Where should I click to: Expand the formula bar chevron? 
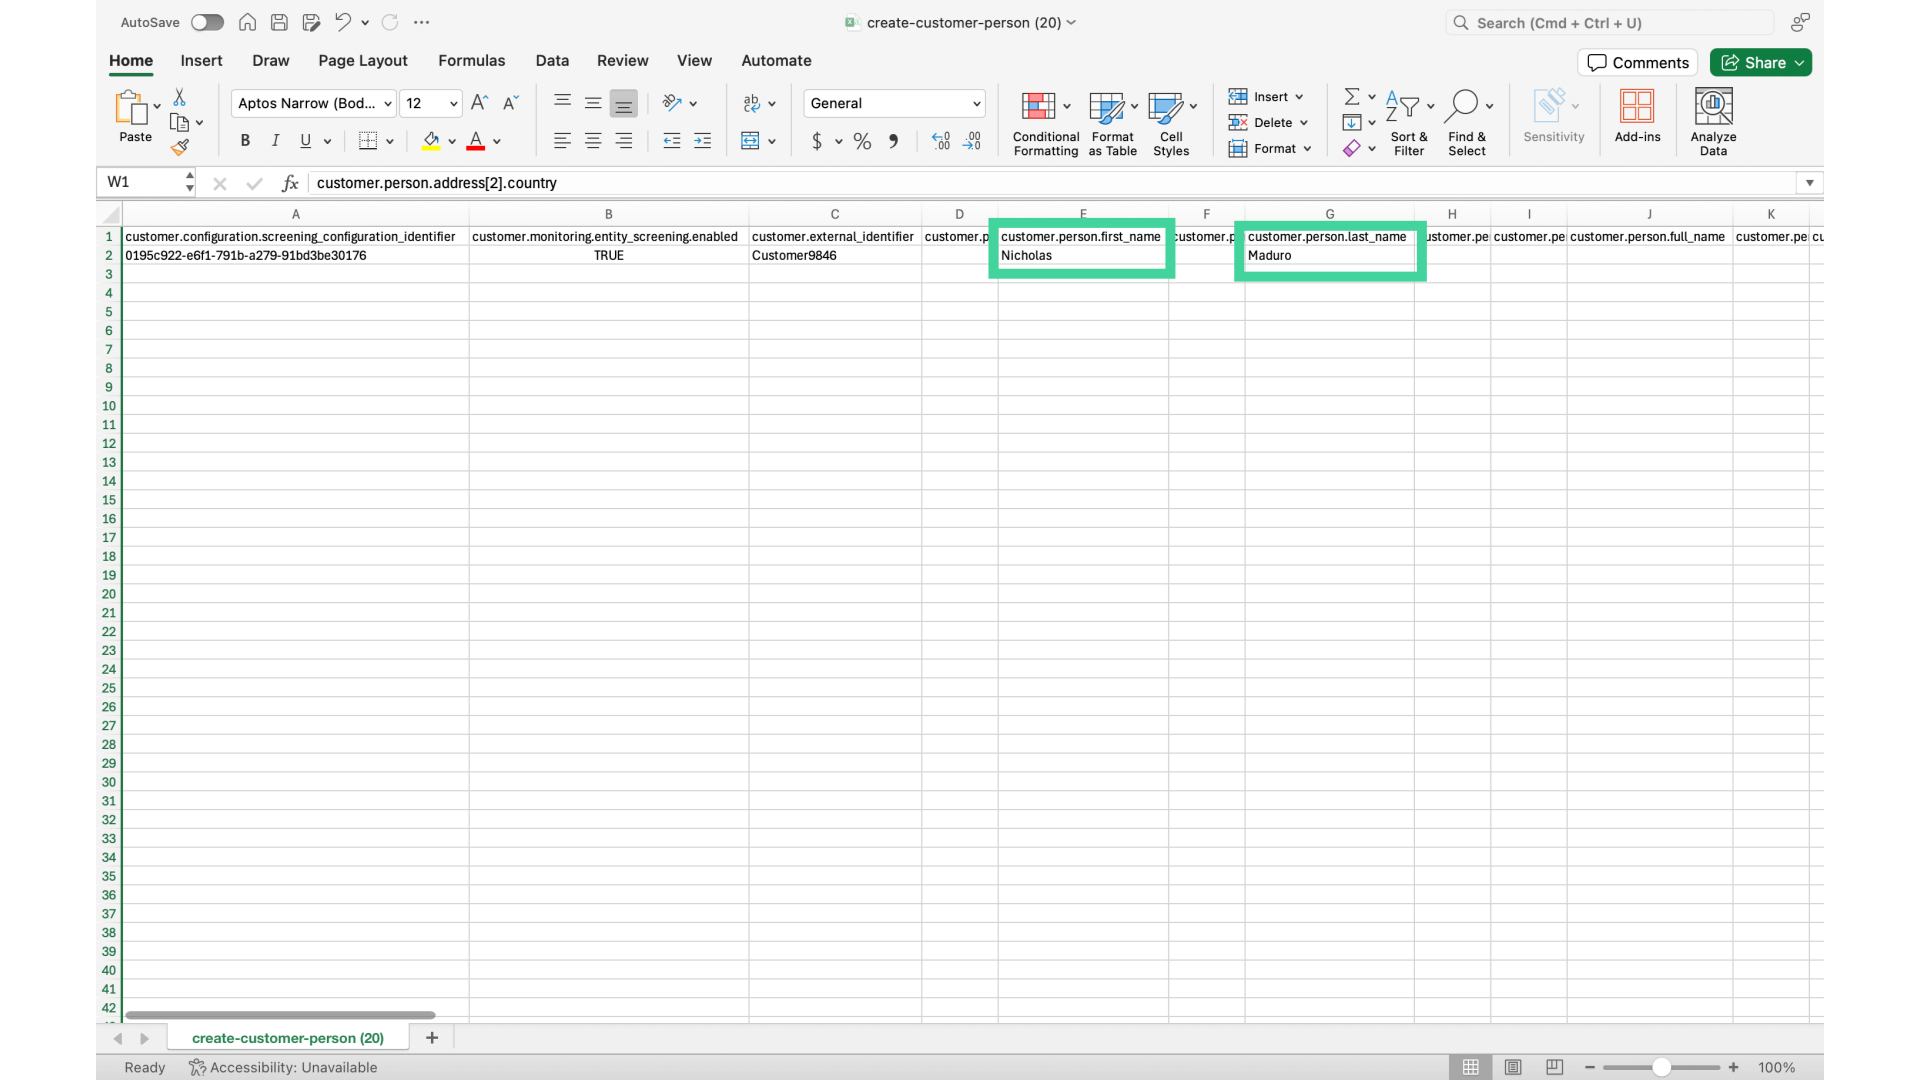pyautogui.click(x=1809, y=183)
